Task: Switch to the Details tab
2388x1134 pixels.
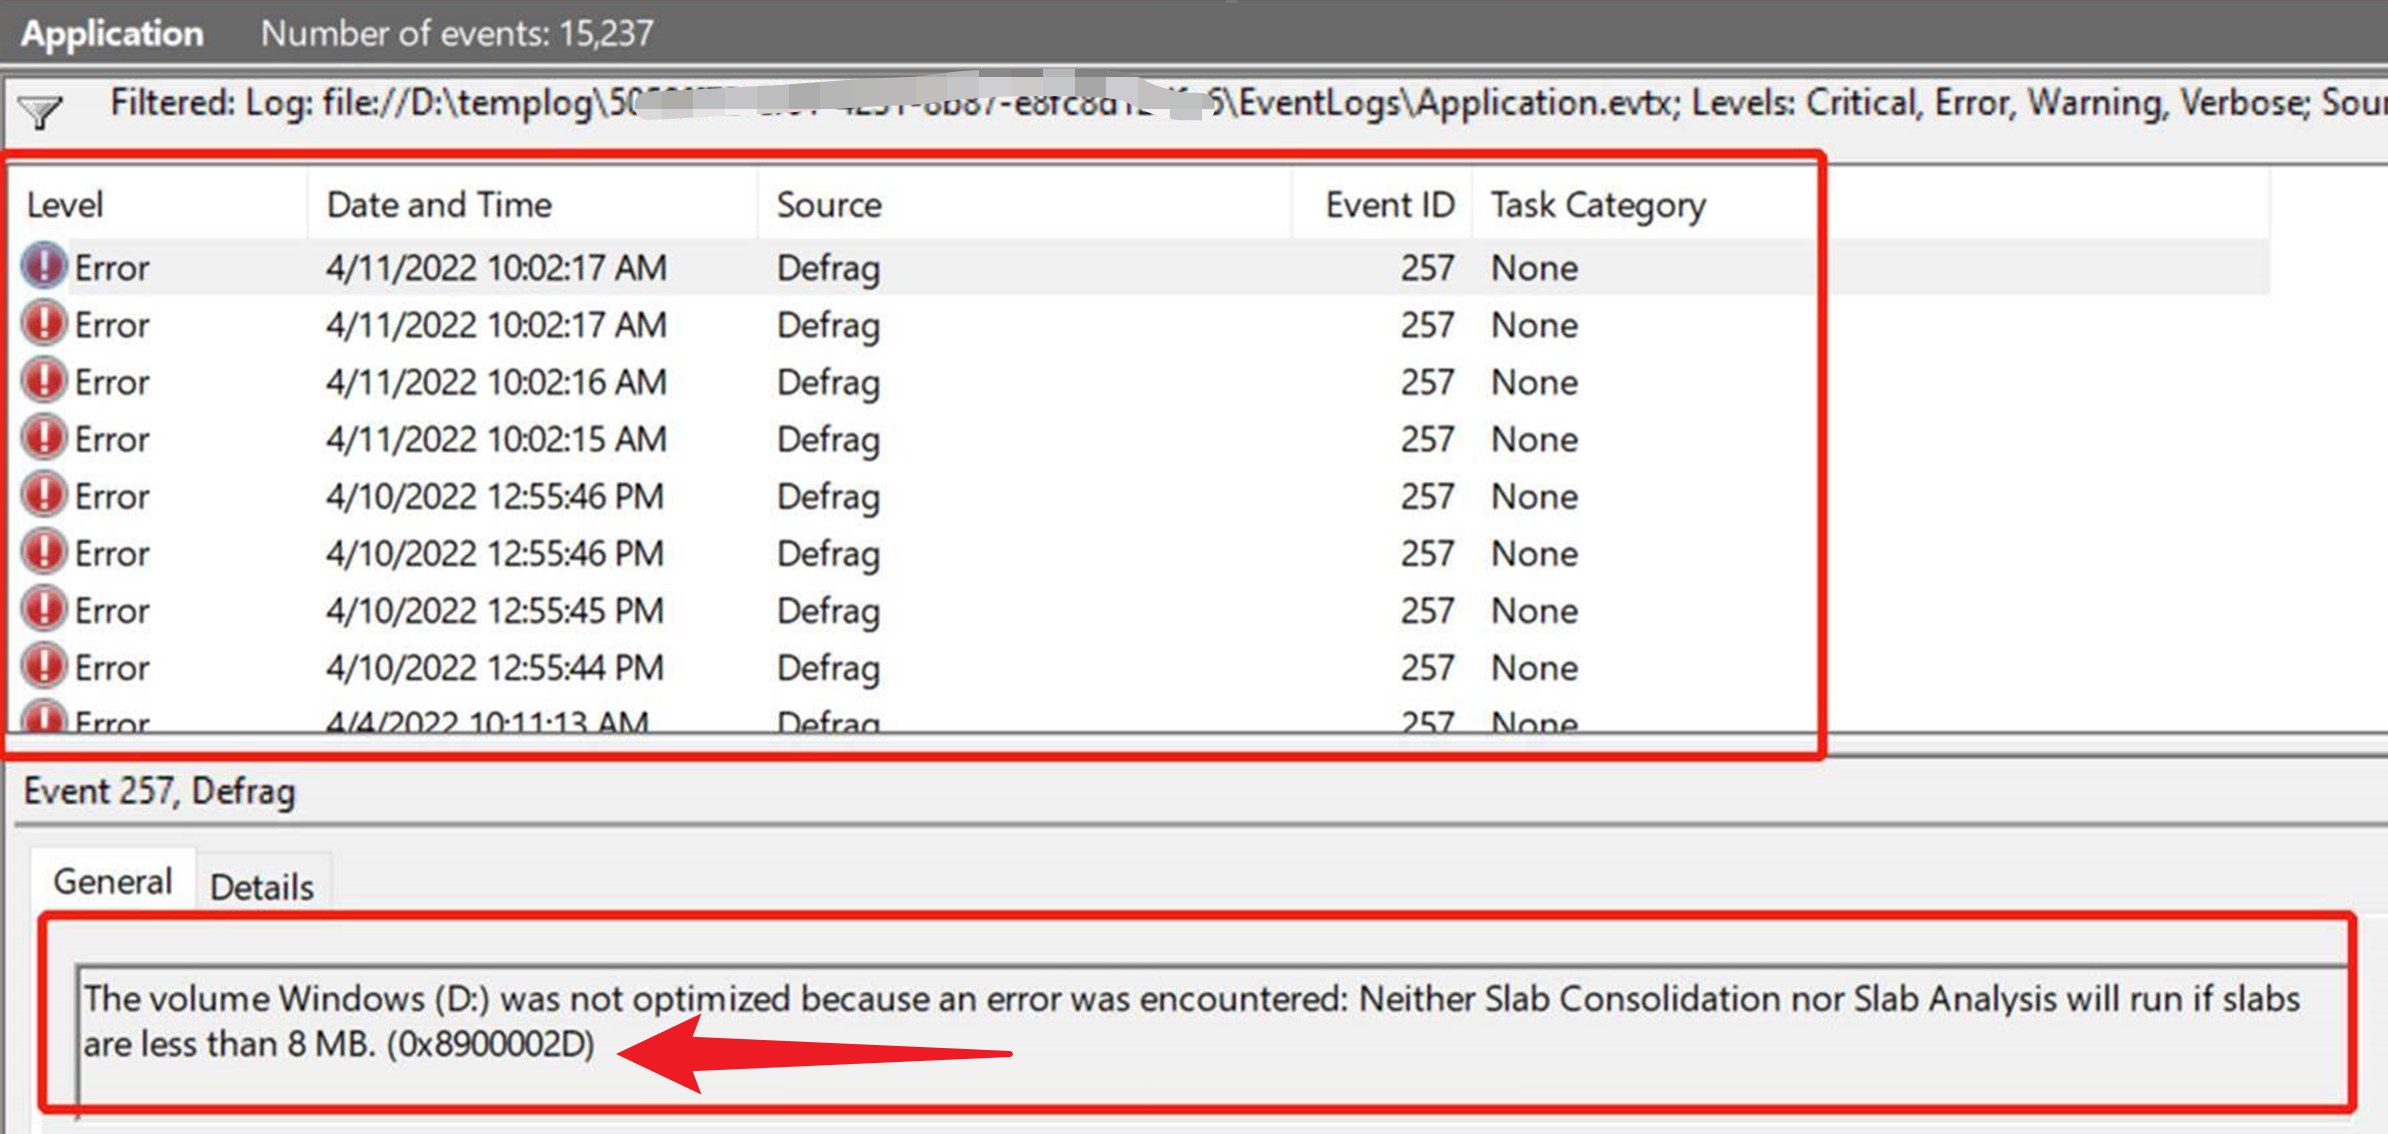Action: click(x=262, y=886)
